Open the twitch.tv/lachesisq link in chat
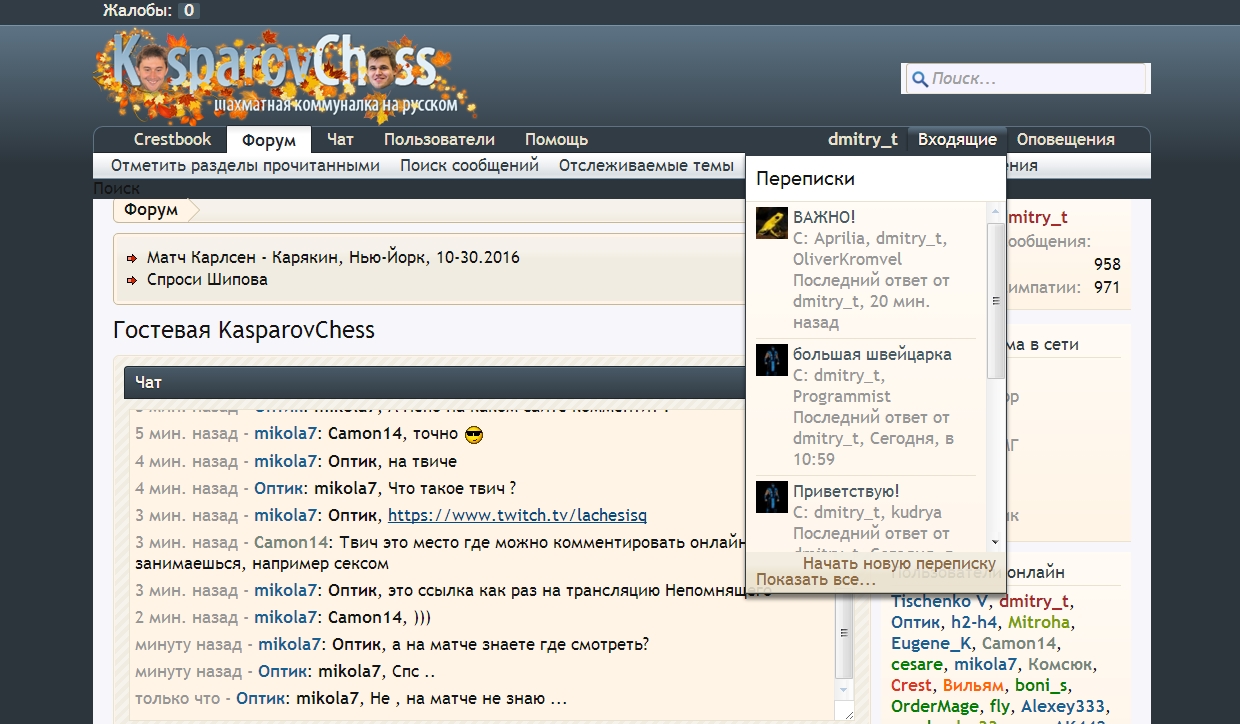Screen dimensions: 1240x724 click(x=517, y=516)
